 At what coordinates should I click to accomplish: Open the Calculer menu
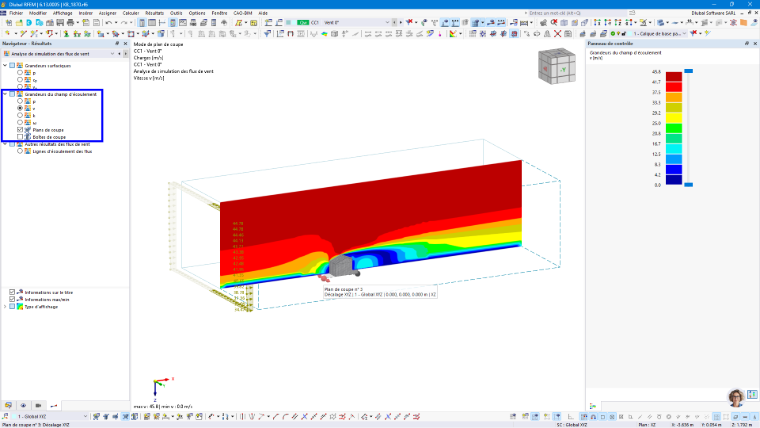[131, 13]
